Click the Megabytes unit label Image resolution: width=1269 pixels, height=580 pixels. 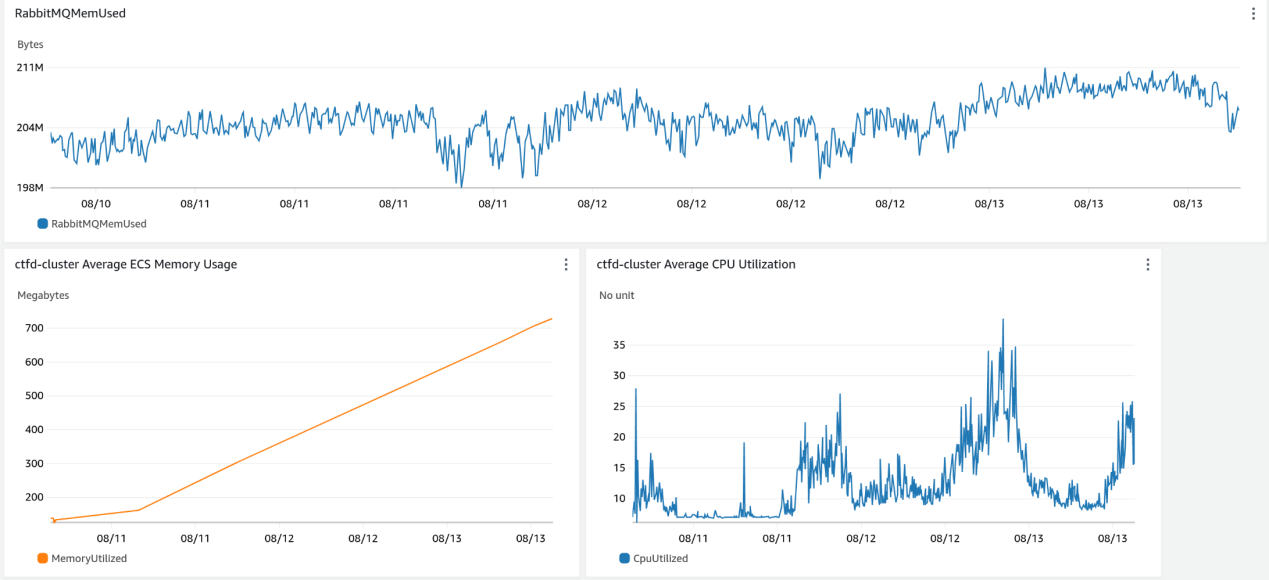tap(43, 295)
